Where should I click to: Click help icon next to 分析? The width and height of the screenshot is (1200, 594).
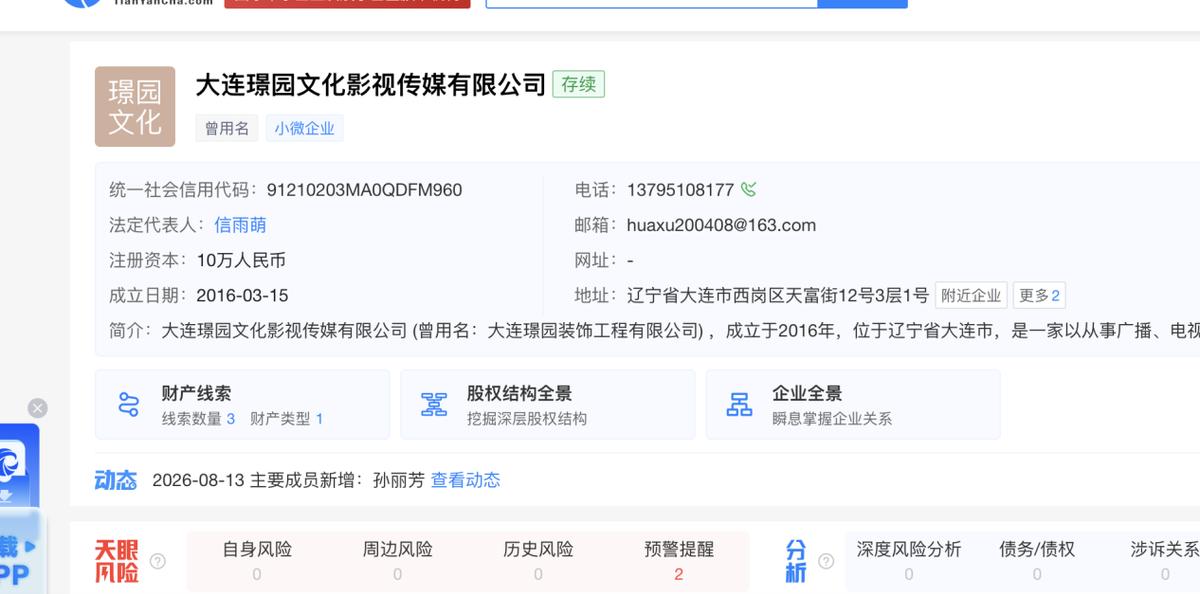tap(826, 561)
